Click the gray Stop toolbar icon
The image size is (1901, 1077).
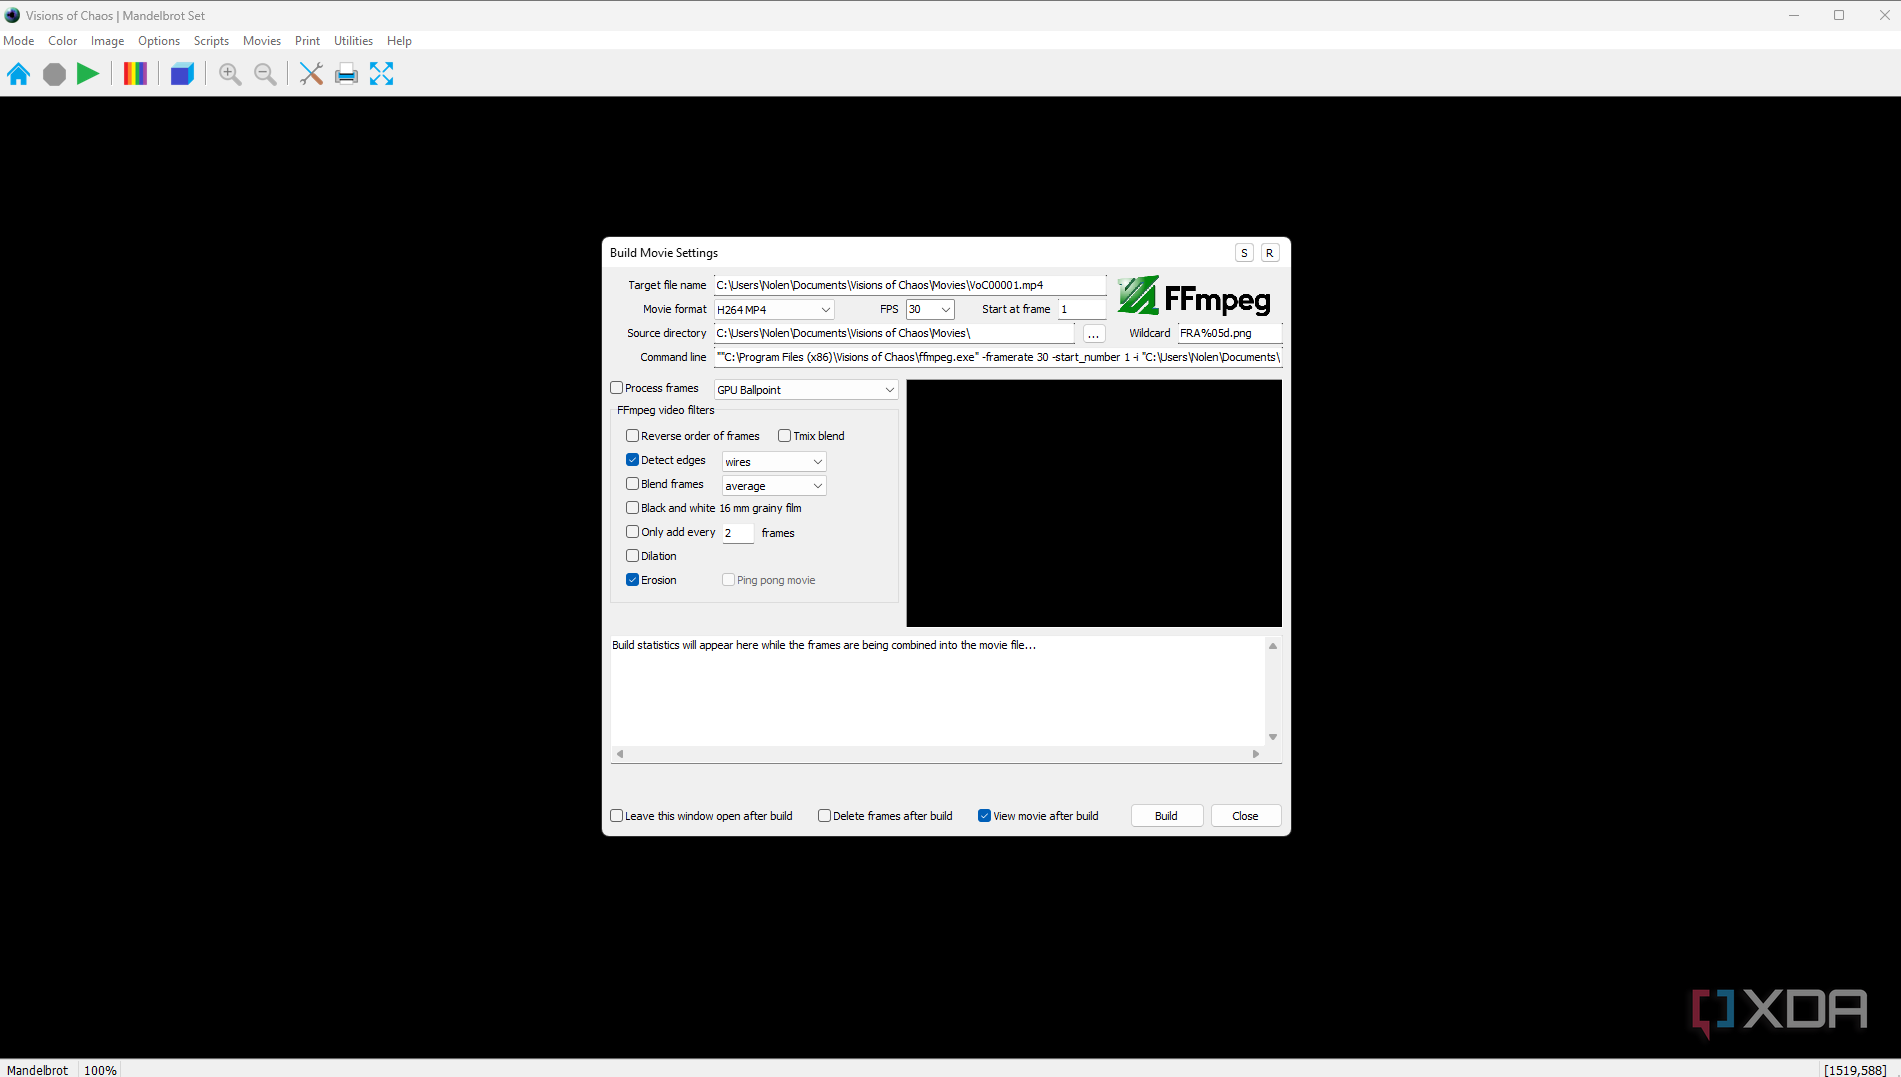pos(54,74)
